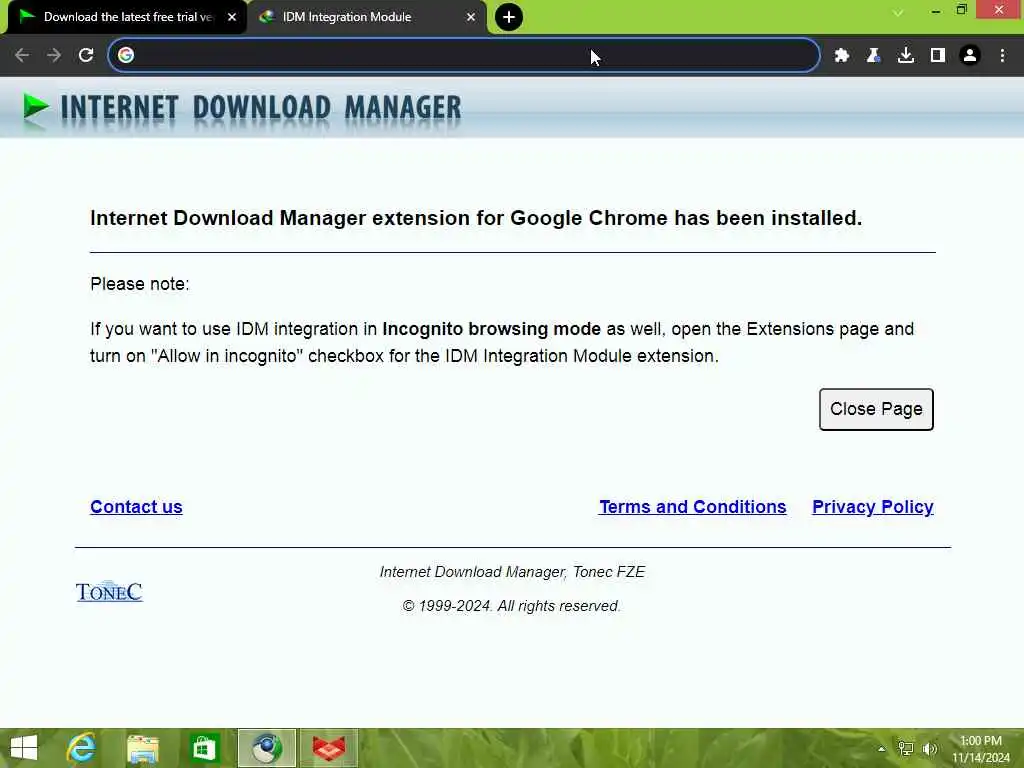This screenshot has width=1024, height=768.
Task: Click the Internet Download Manager logo
Action: point(242,108)
